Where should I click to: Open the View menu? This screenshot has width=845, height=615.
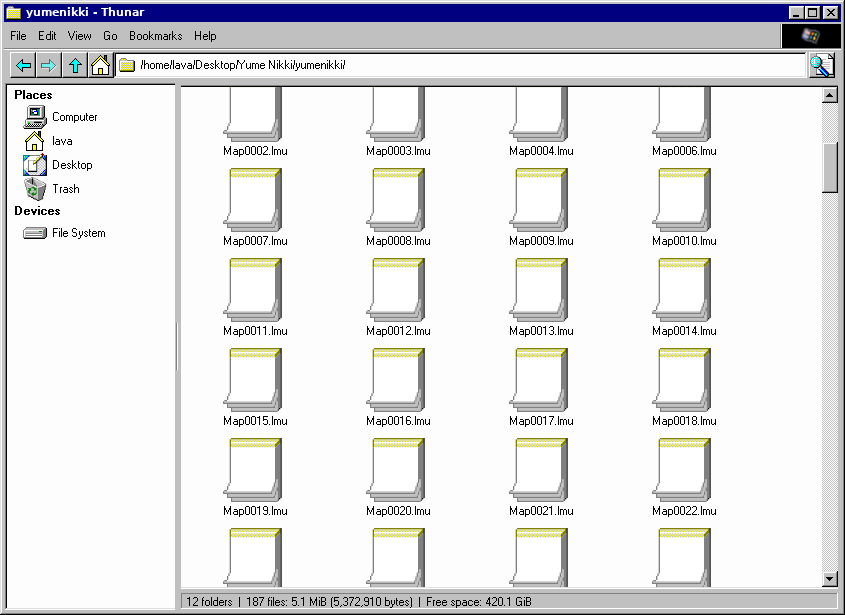79,36
